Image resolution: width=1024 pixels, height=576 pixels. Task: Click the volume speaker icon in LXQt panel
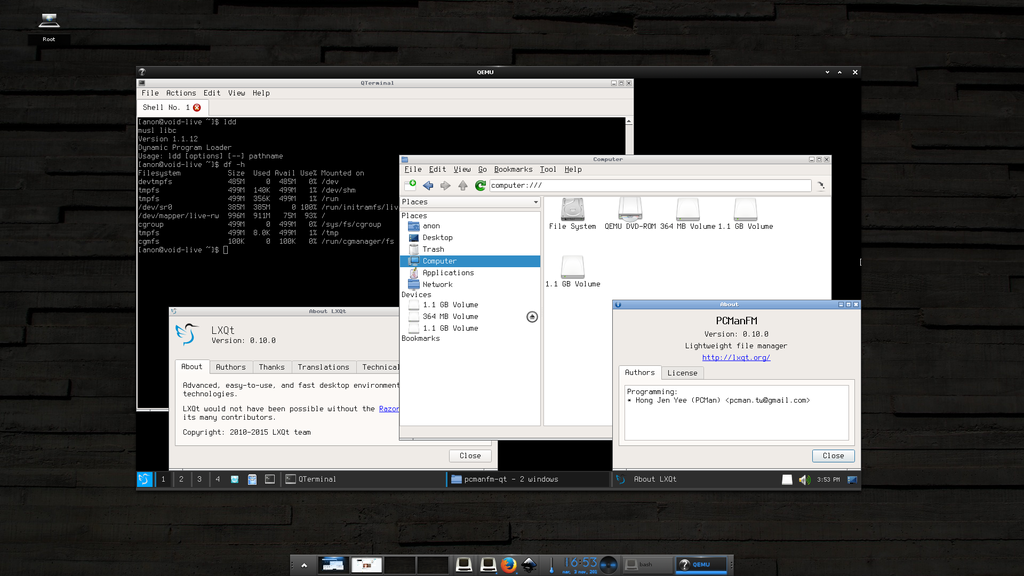803,480
